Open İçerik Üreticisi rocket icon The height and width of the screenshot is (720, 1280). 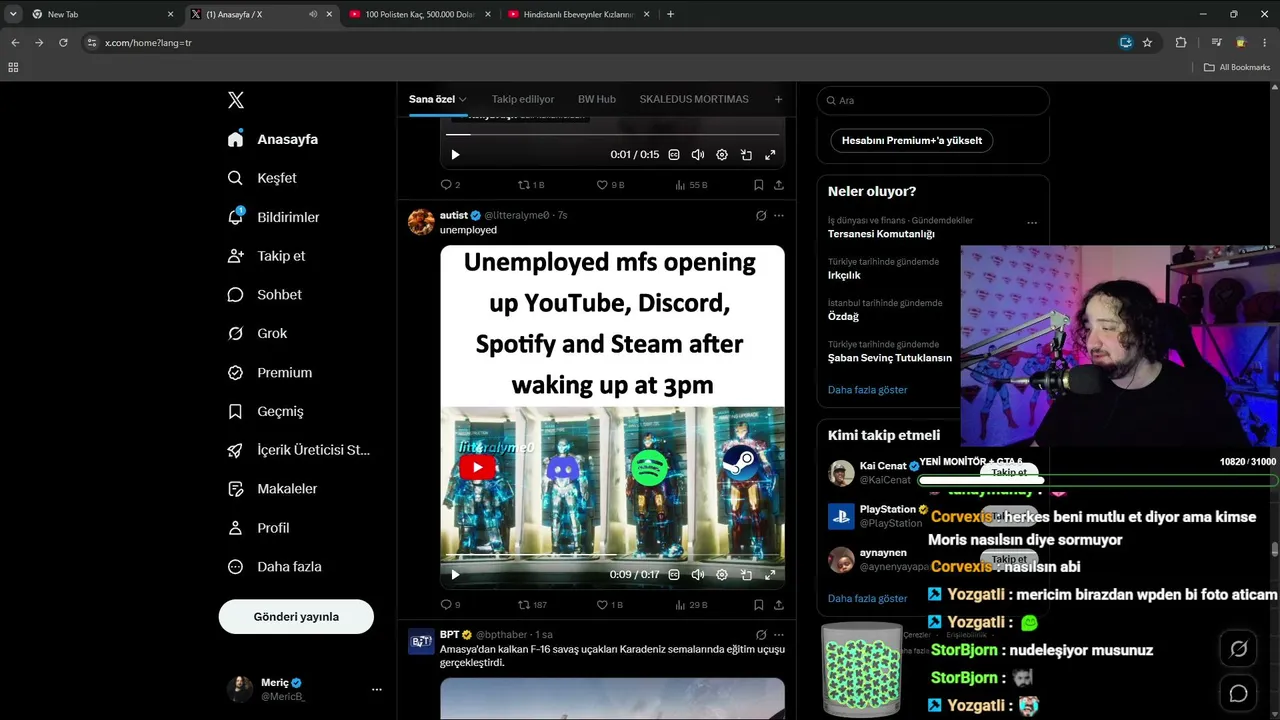point(236,450)
